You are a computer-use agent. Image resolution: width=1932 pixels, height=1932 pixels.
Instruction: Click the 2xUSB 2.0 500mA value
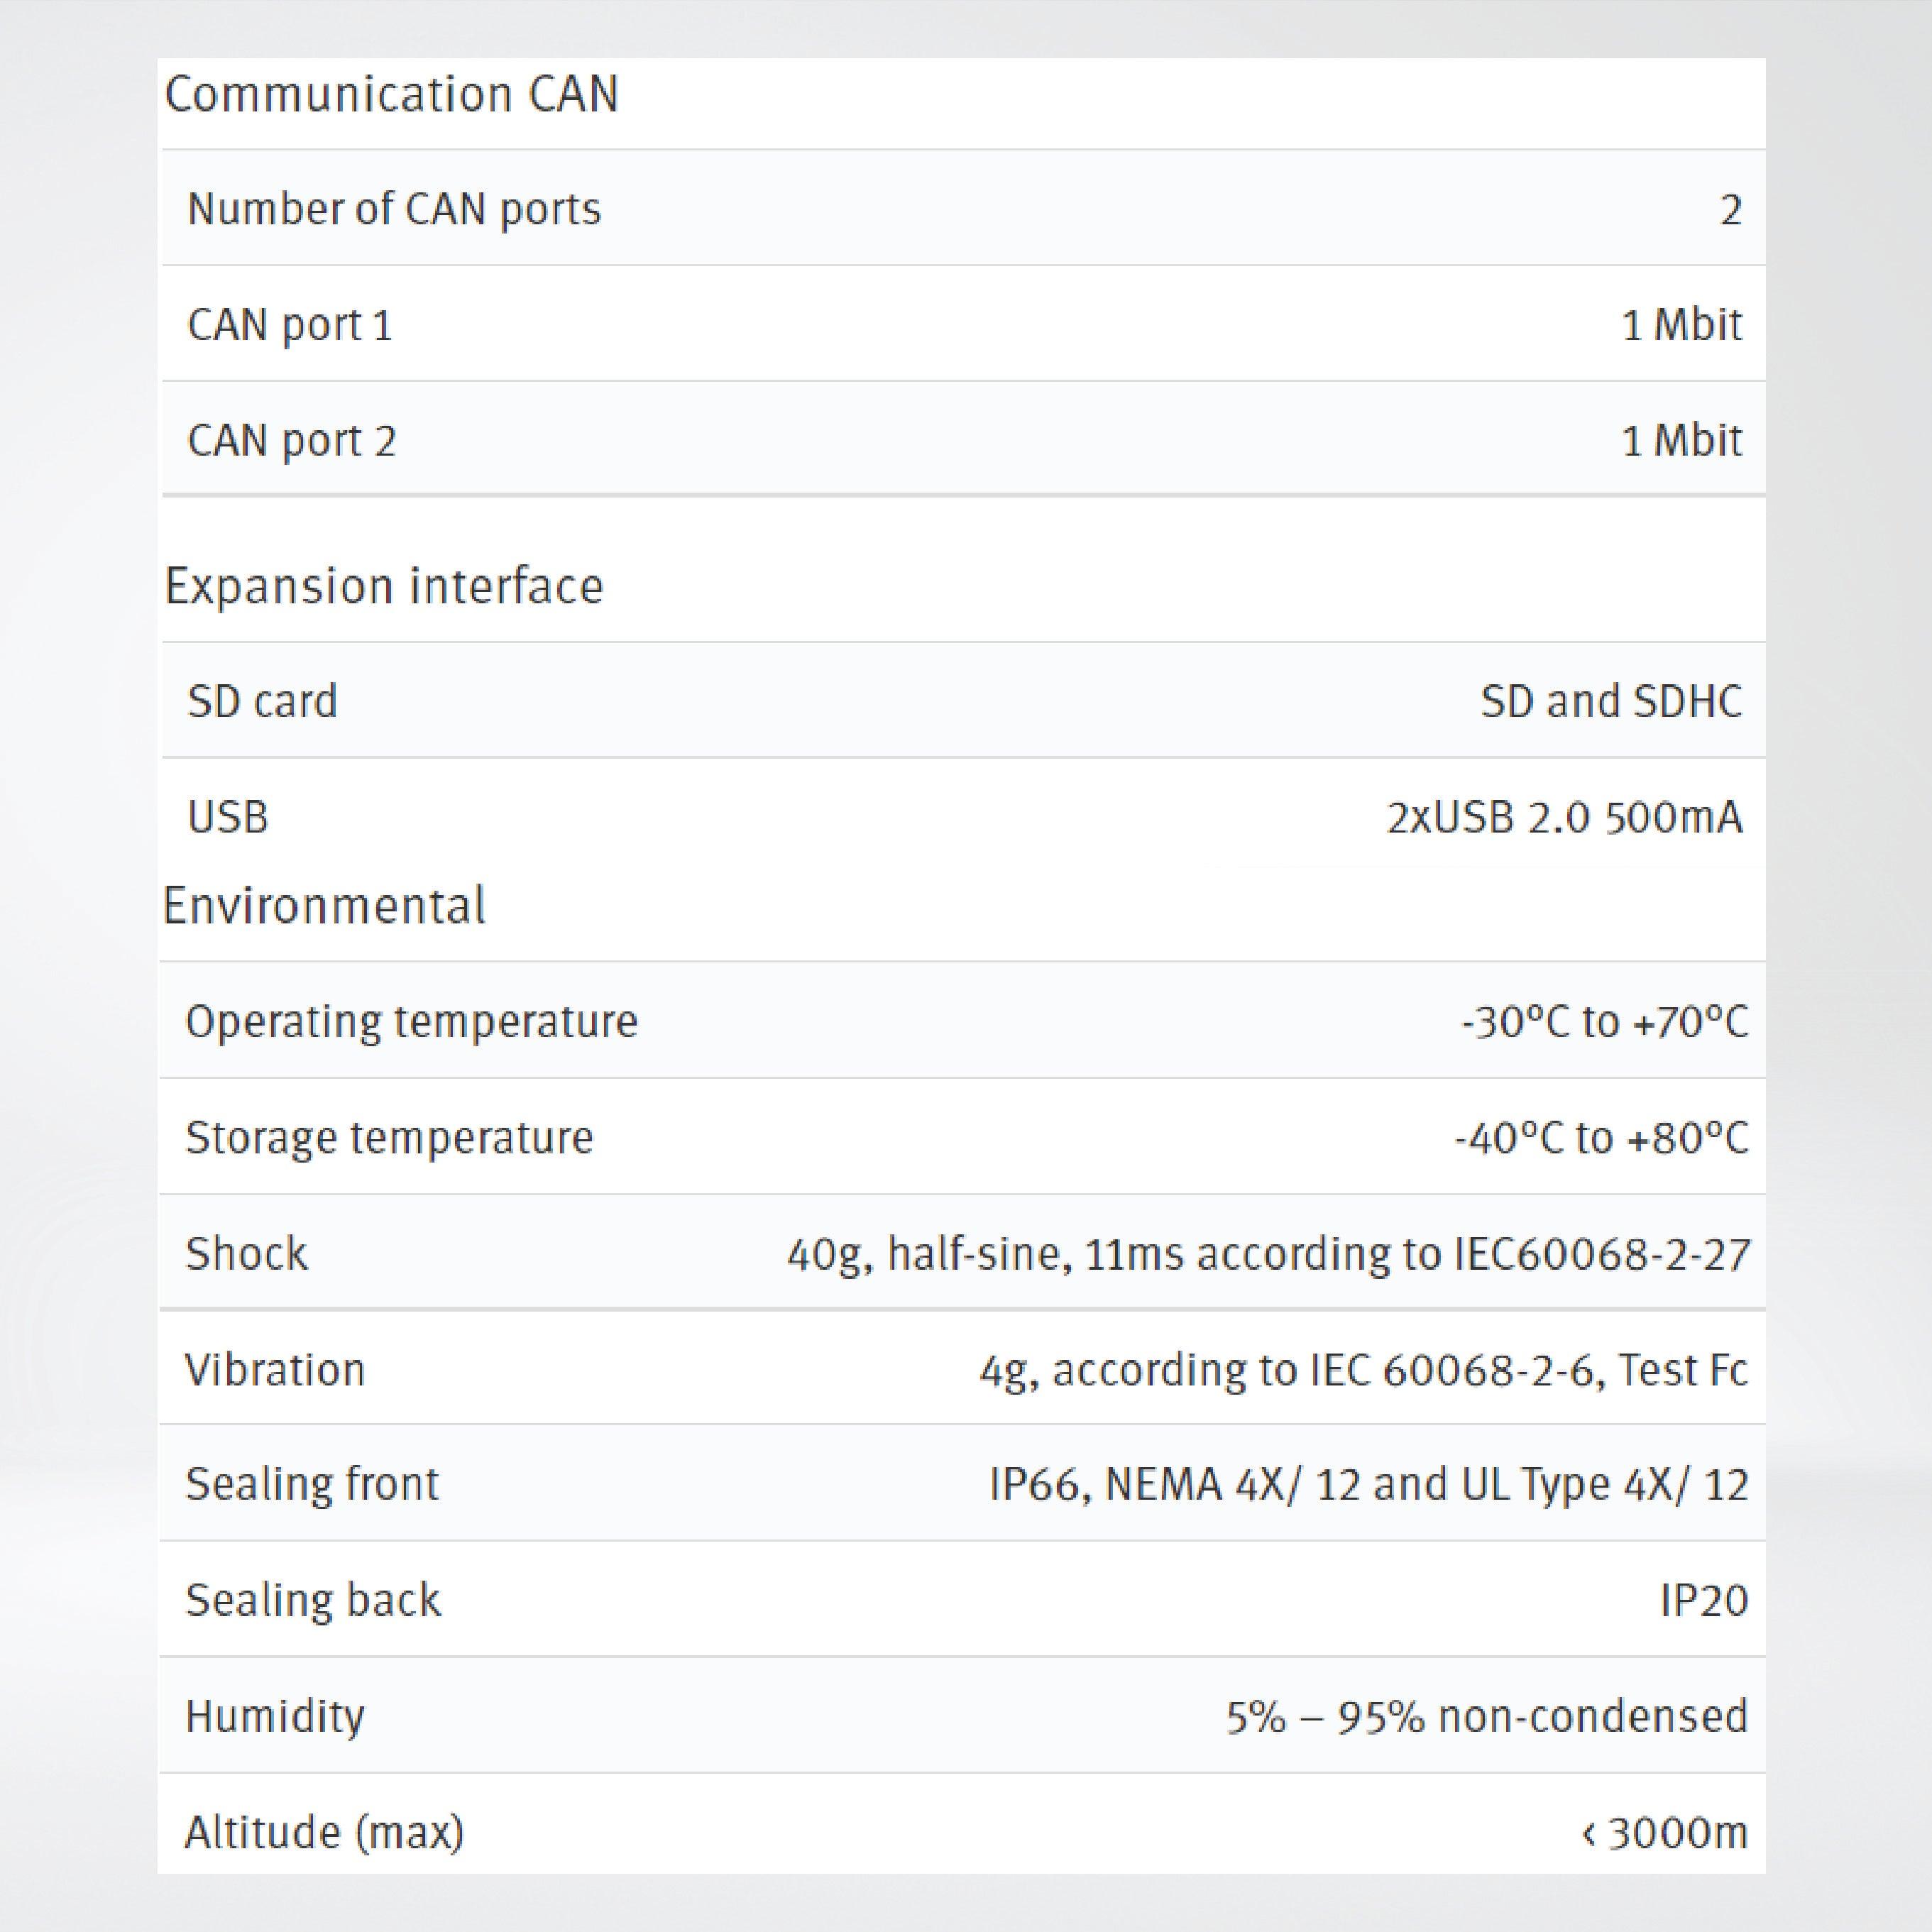click(x=1564, y=818)
